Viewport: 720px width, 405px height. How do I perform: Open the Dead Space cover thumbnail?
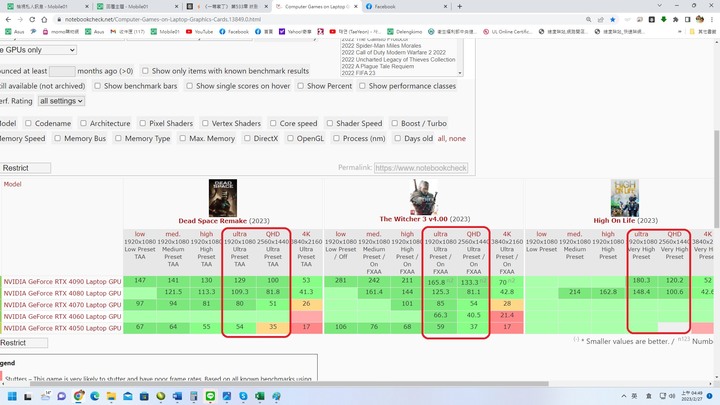pos(223,198)
